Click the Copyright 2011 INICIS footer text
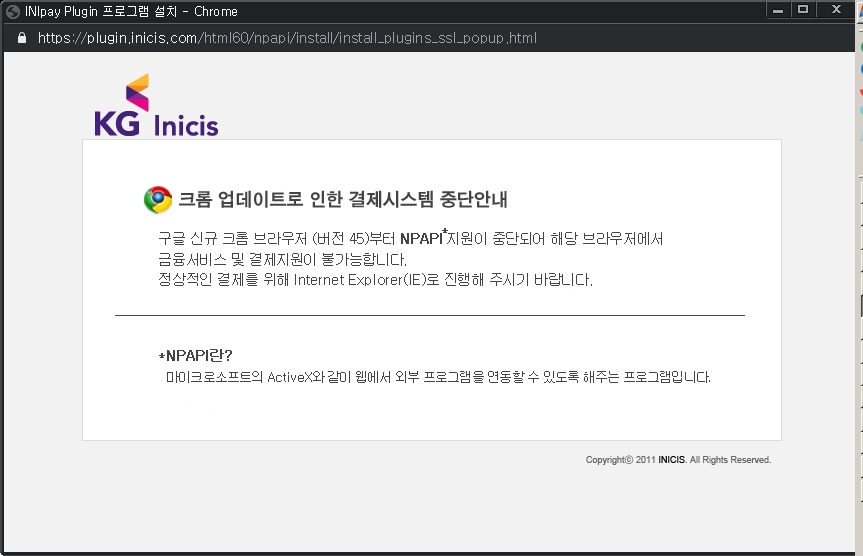 click(x=678, y=460)
